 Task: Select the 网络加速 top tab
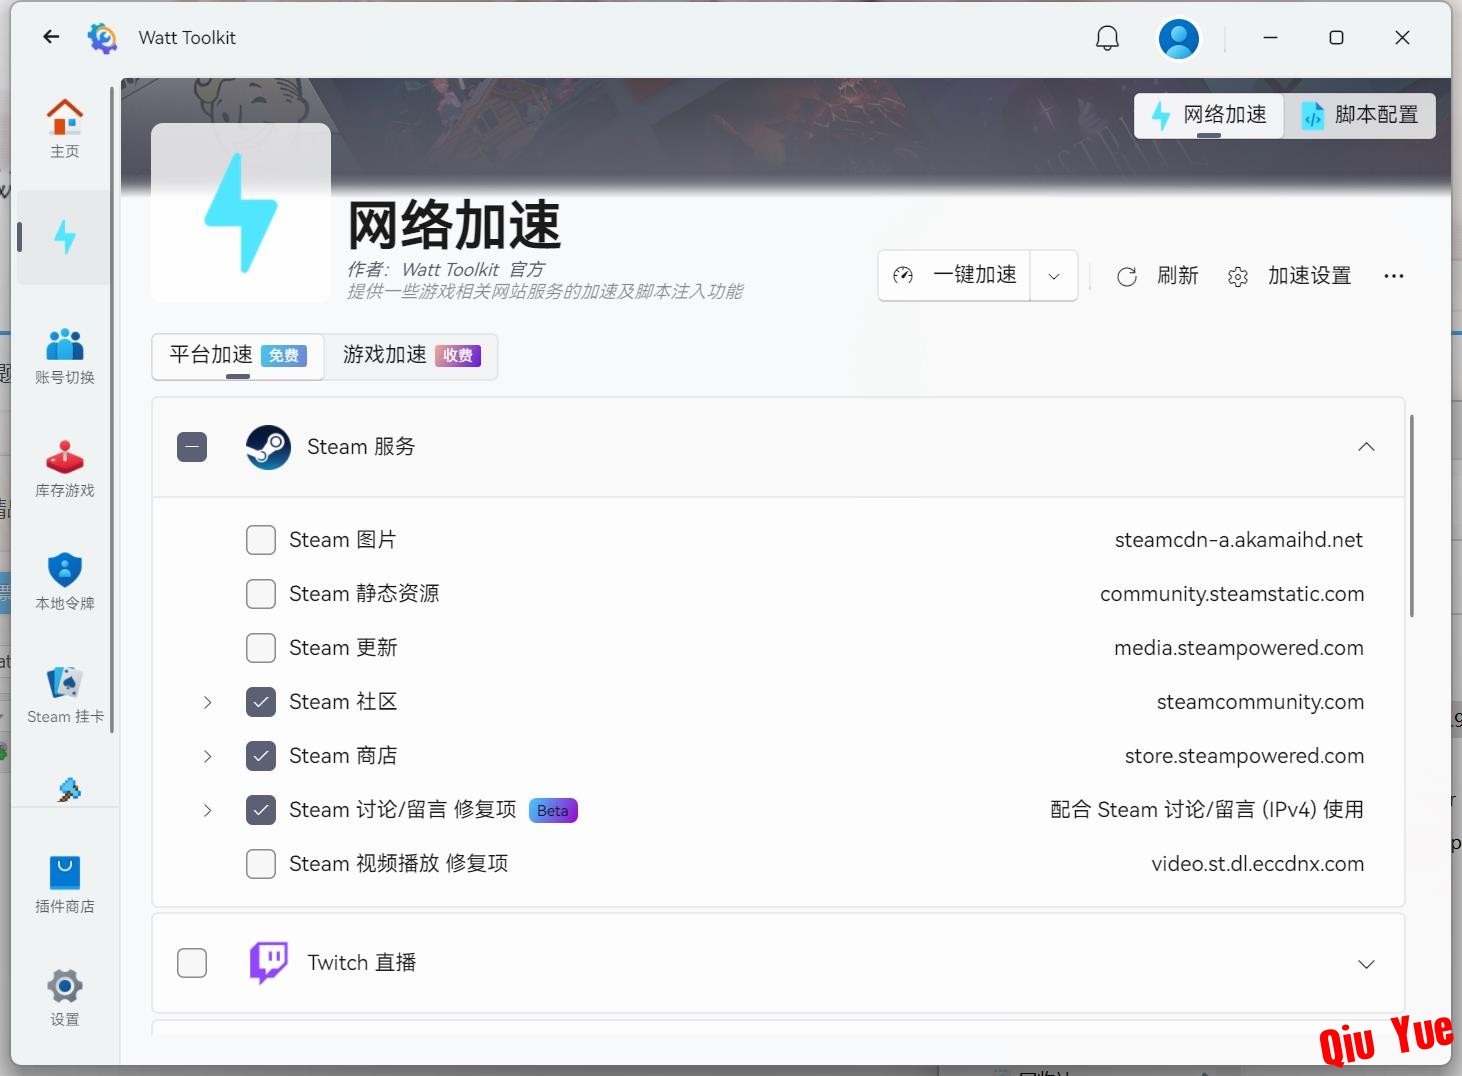[1209, 115]
